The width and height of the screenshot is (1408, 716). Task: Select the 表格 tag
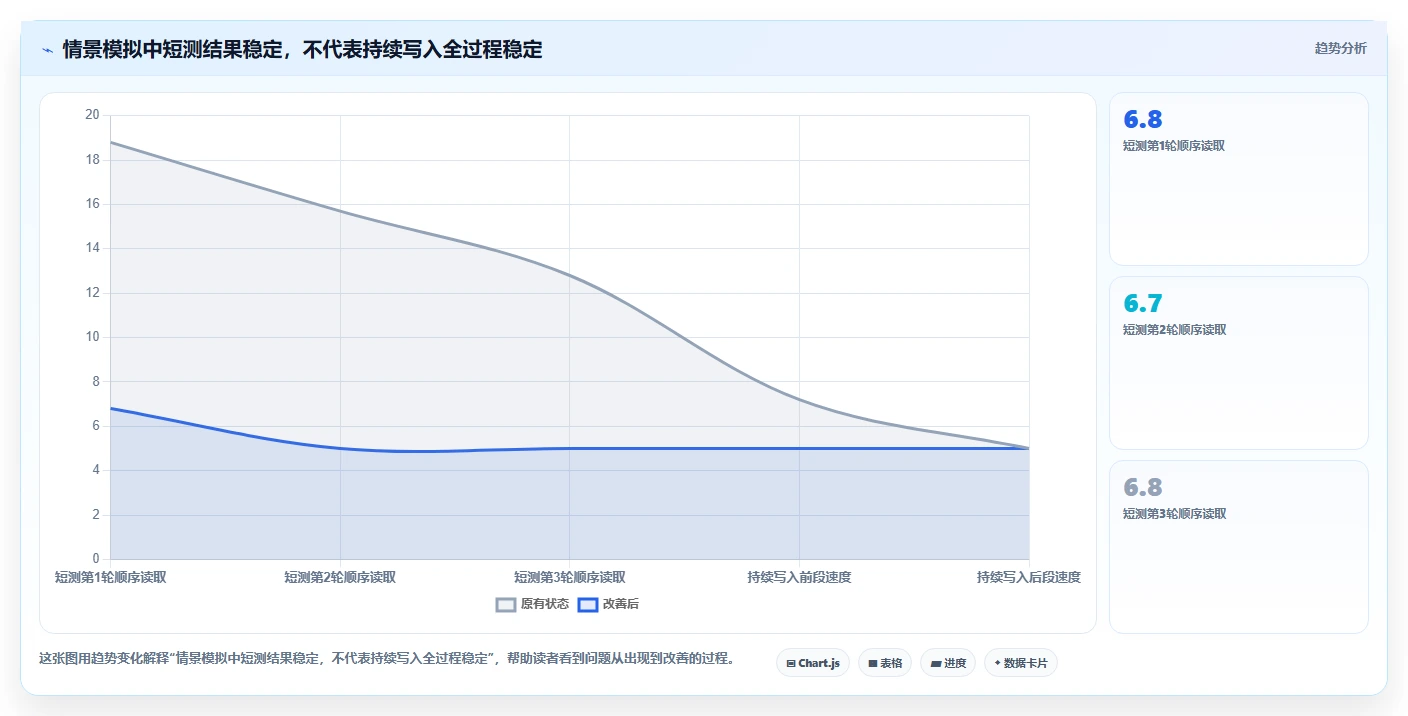(884, 663)
